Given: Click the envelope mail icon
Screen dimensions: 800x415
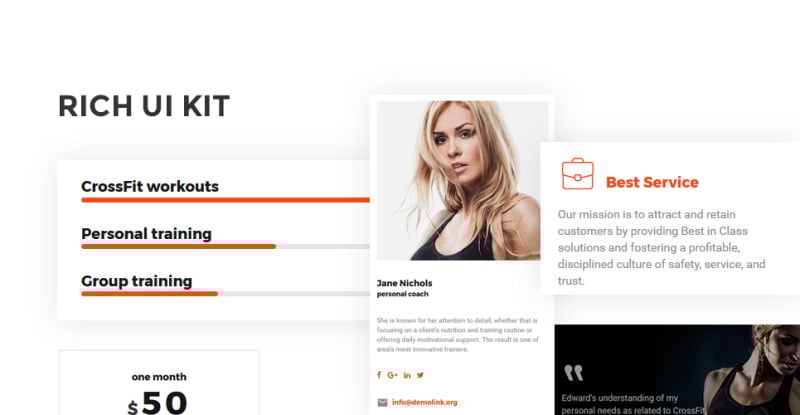Looking at the screenshot, I should [x=382, y=403].
